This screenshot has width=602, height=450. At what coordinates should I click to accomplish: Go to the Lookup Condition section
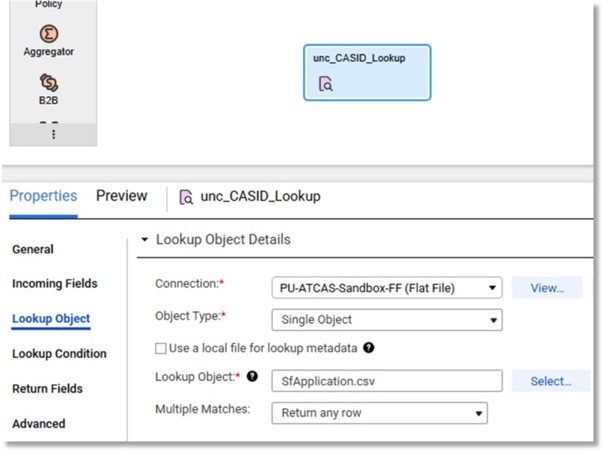[59, 354]
